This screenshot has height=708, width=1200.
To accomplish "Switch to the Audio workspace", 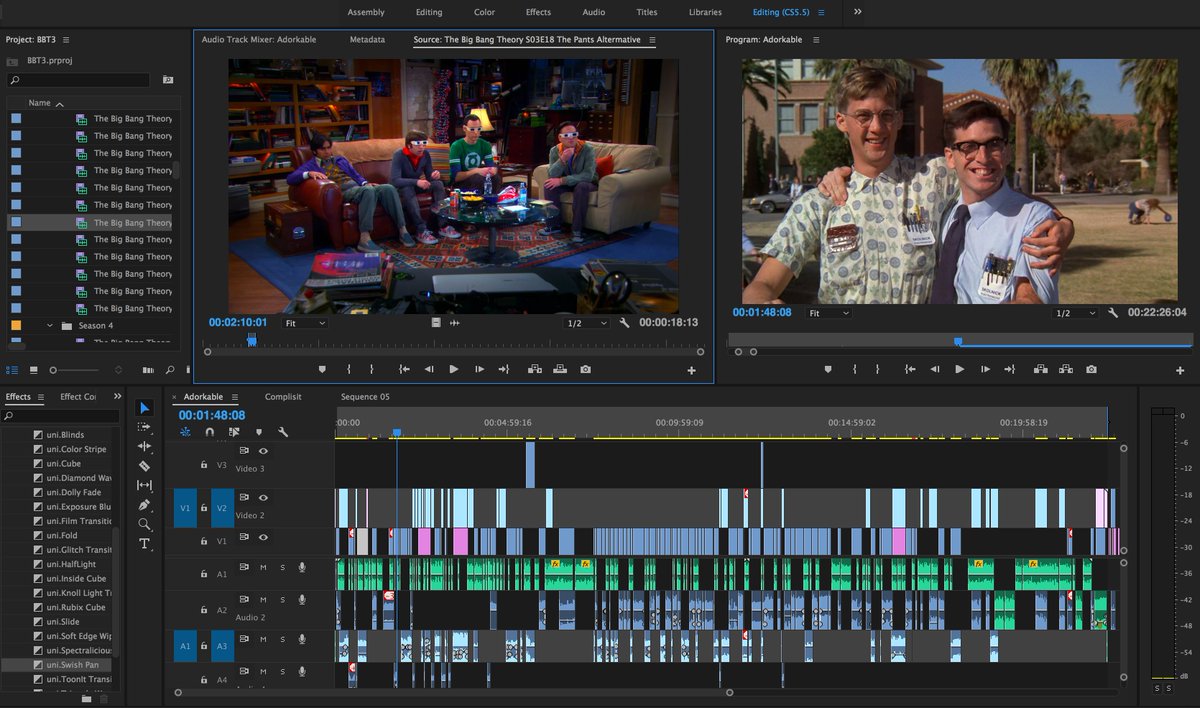I will [x=593, y=12].
